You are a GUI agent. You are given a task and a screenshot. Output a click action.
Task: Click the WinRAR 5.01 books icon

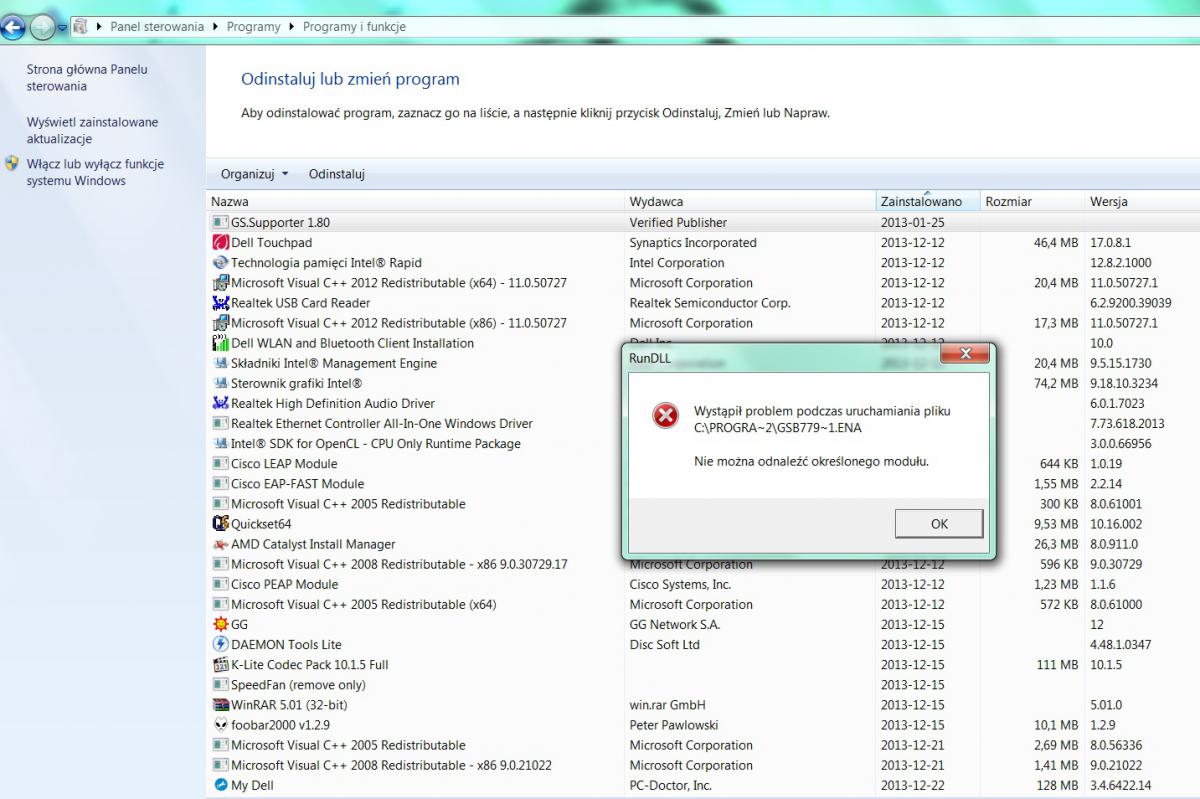coord(221,704)
